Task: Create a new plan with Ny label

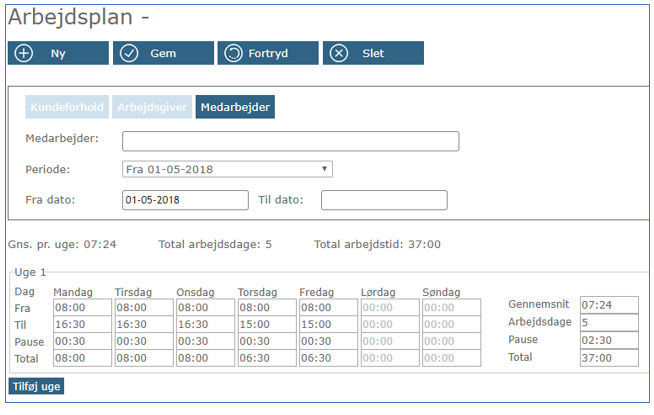Action: coord(58,53)
